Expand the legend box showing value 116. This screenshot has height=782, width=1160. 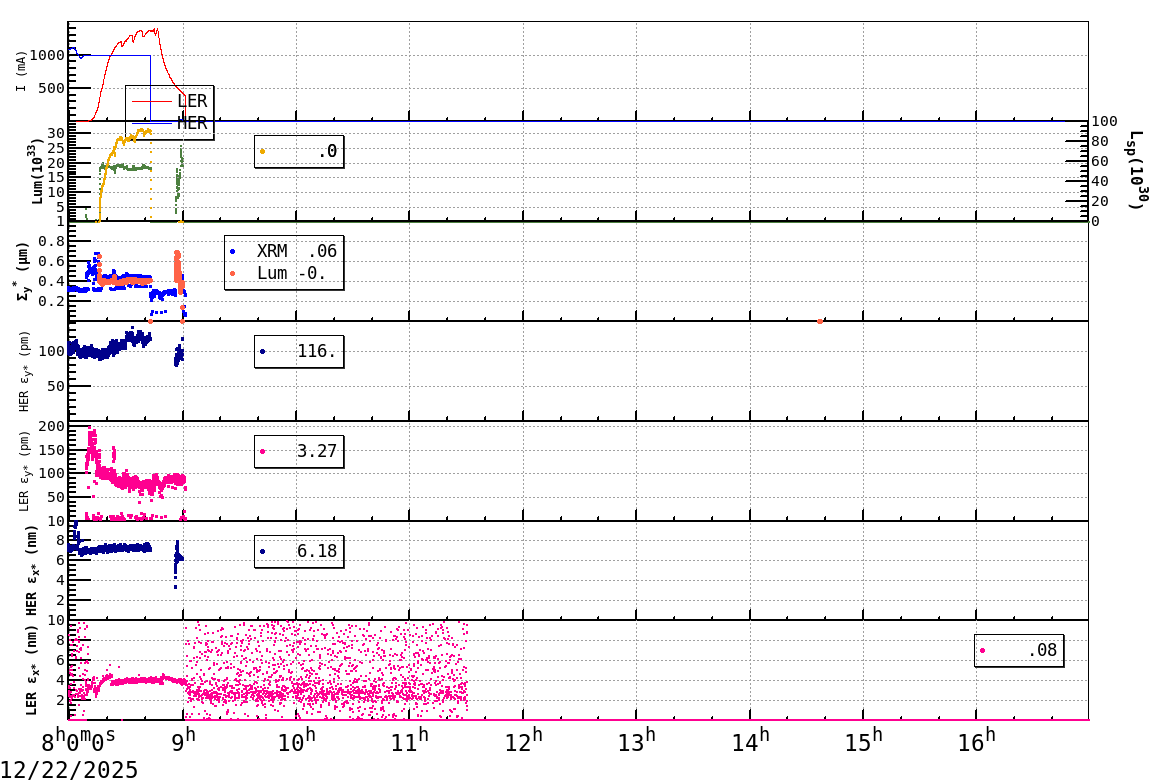[300, 351]
